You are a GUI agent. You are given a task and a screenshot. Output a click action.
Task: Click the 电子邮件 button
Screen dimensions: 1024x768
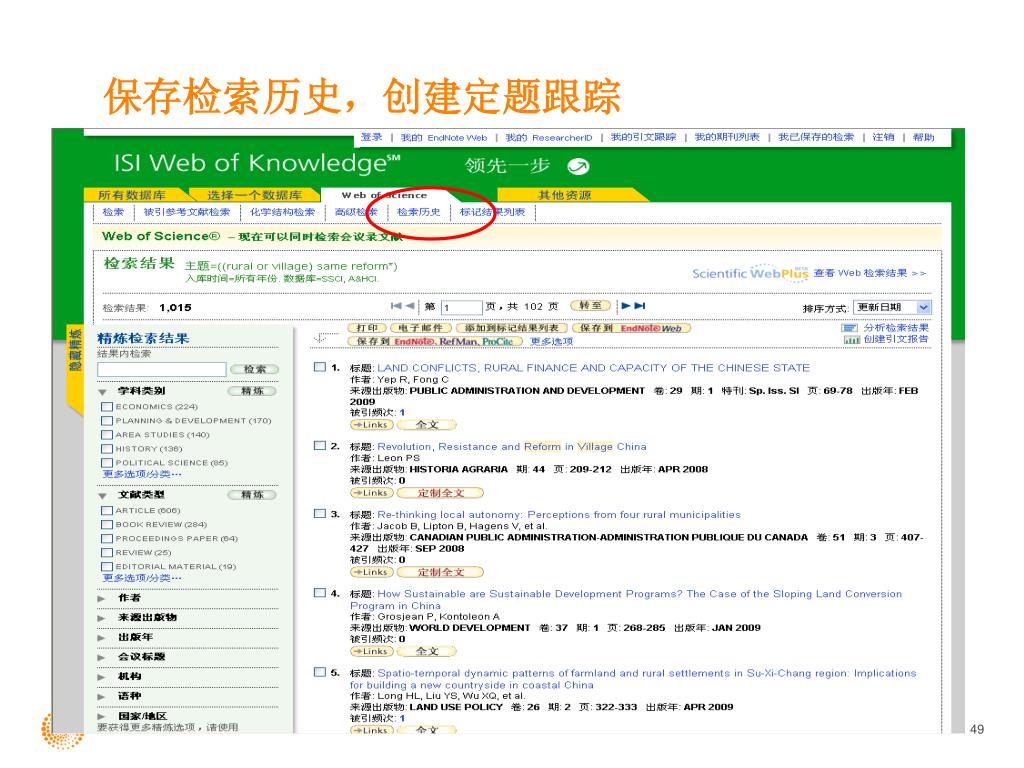(x=421, y=328)
